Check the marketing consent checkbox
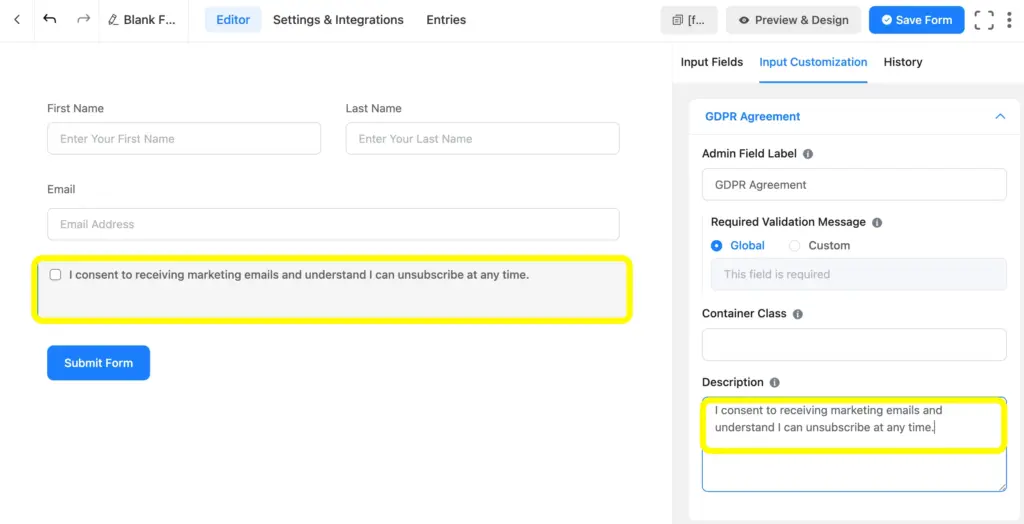This screenshot has width=1024, height=524. (x=56, y=275)
